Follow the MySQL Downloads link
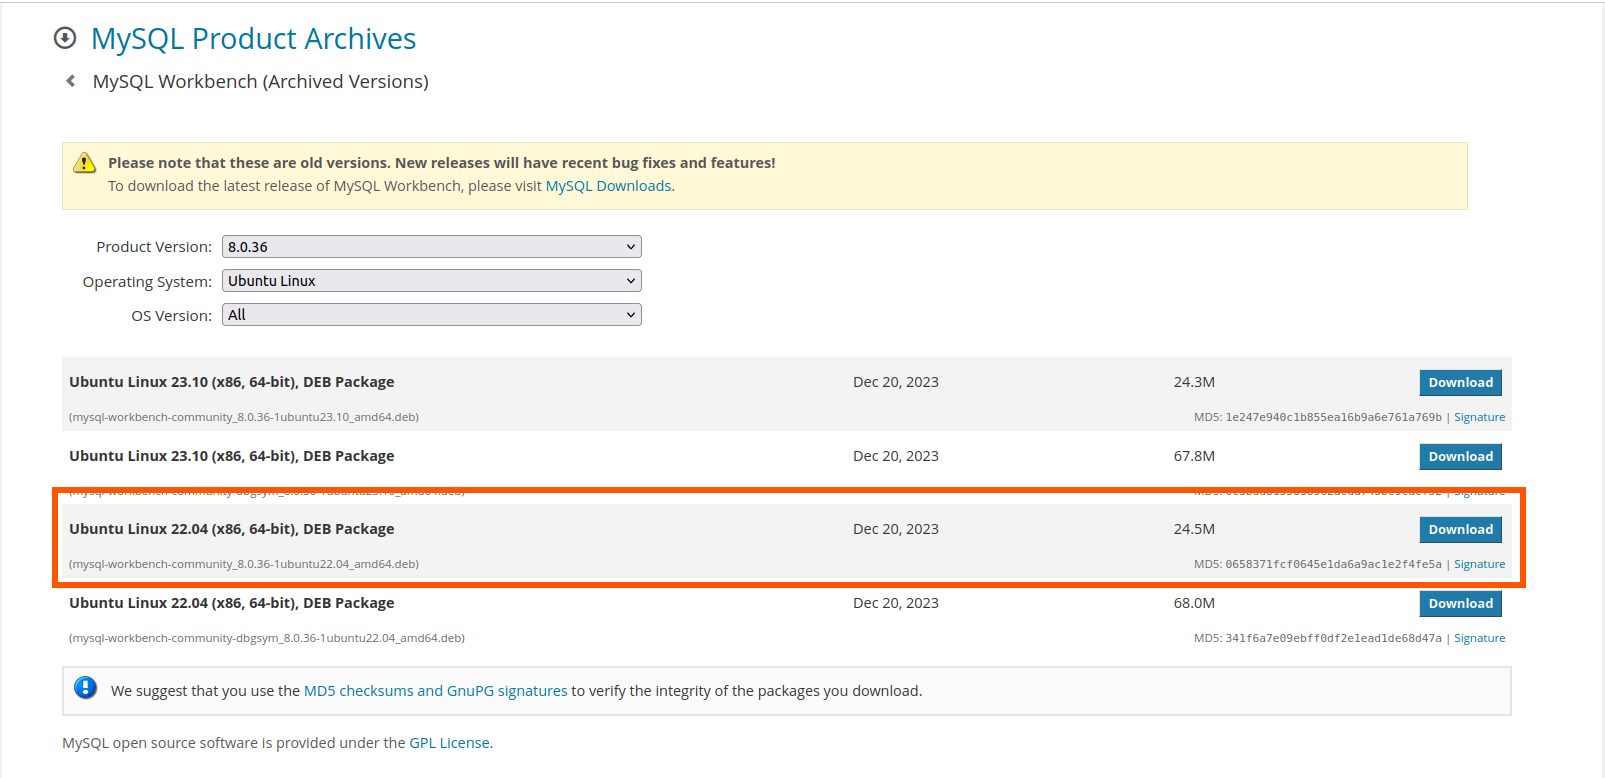Image resolution: width=1605 pixels, height=778 pixels. point(608,186)
